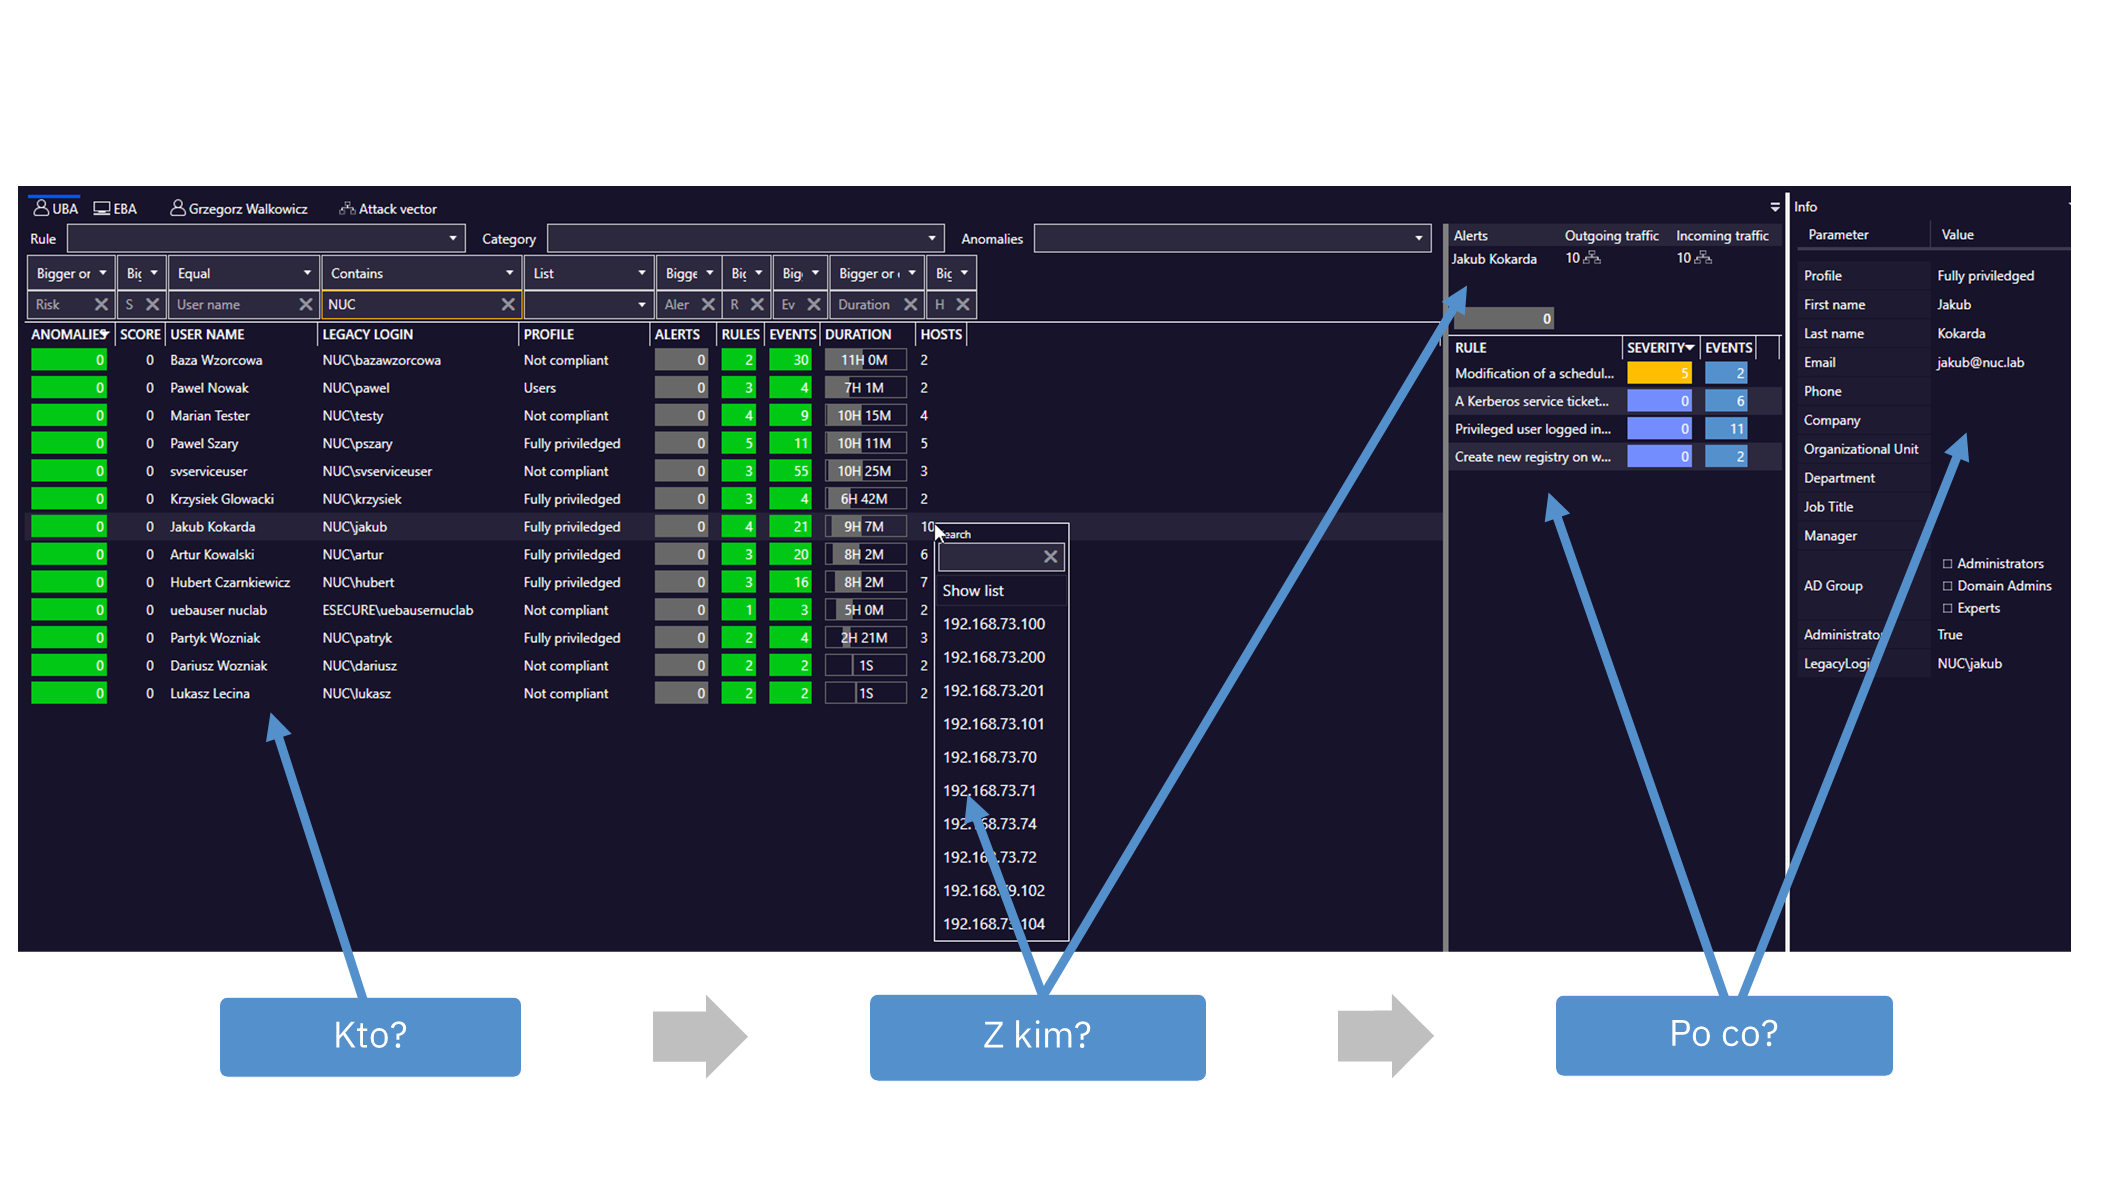The height and width of the screenshot is (1187, 2111).
Task: Click the Incoming traffic network icon
Action: point(1703,258)
